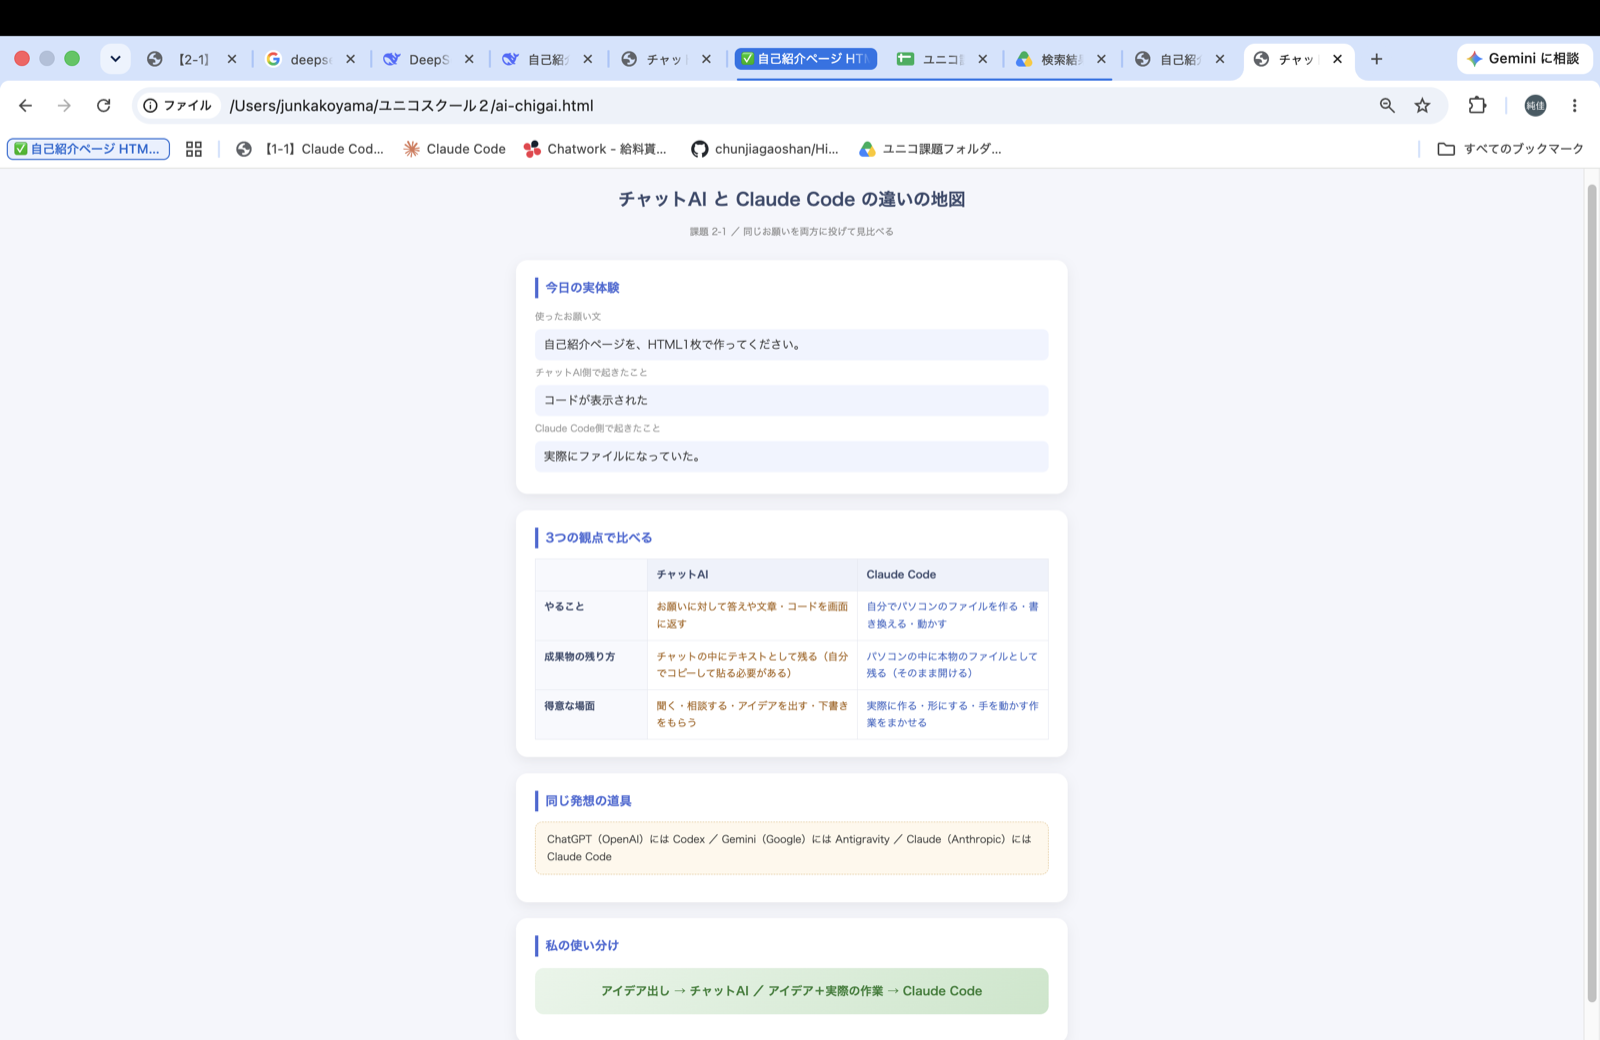Open the すべてのブックマーク folder
Image resolution: width=1600 pixels, height=1040 pixels.
pyautogui.click(x=1510, y=149)
